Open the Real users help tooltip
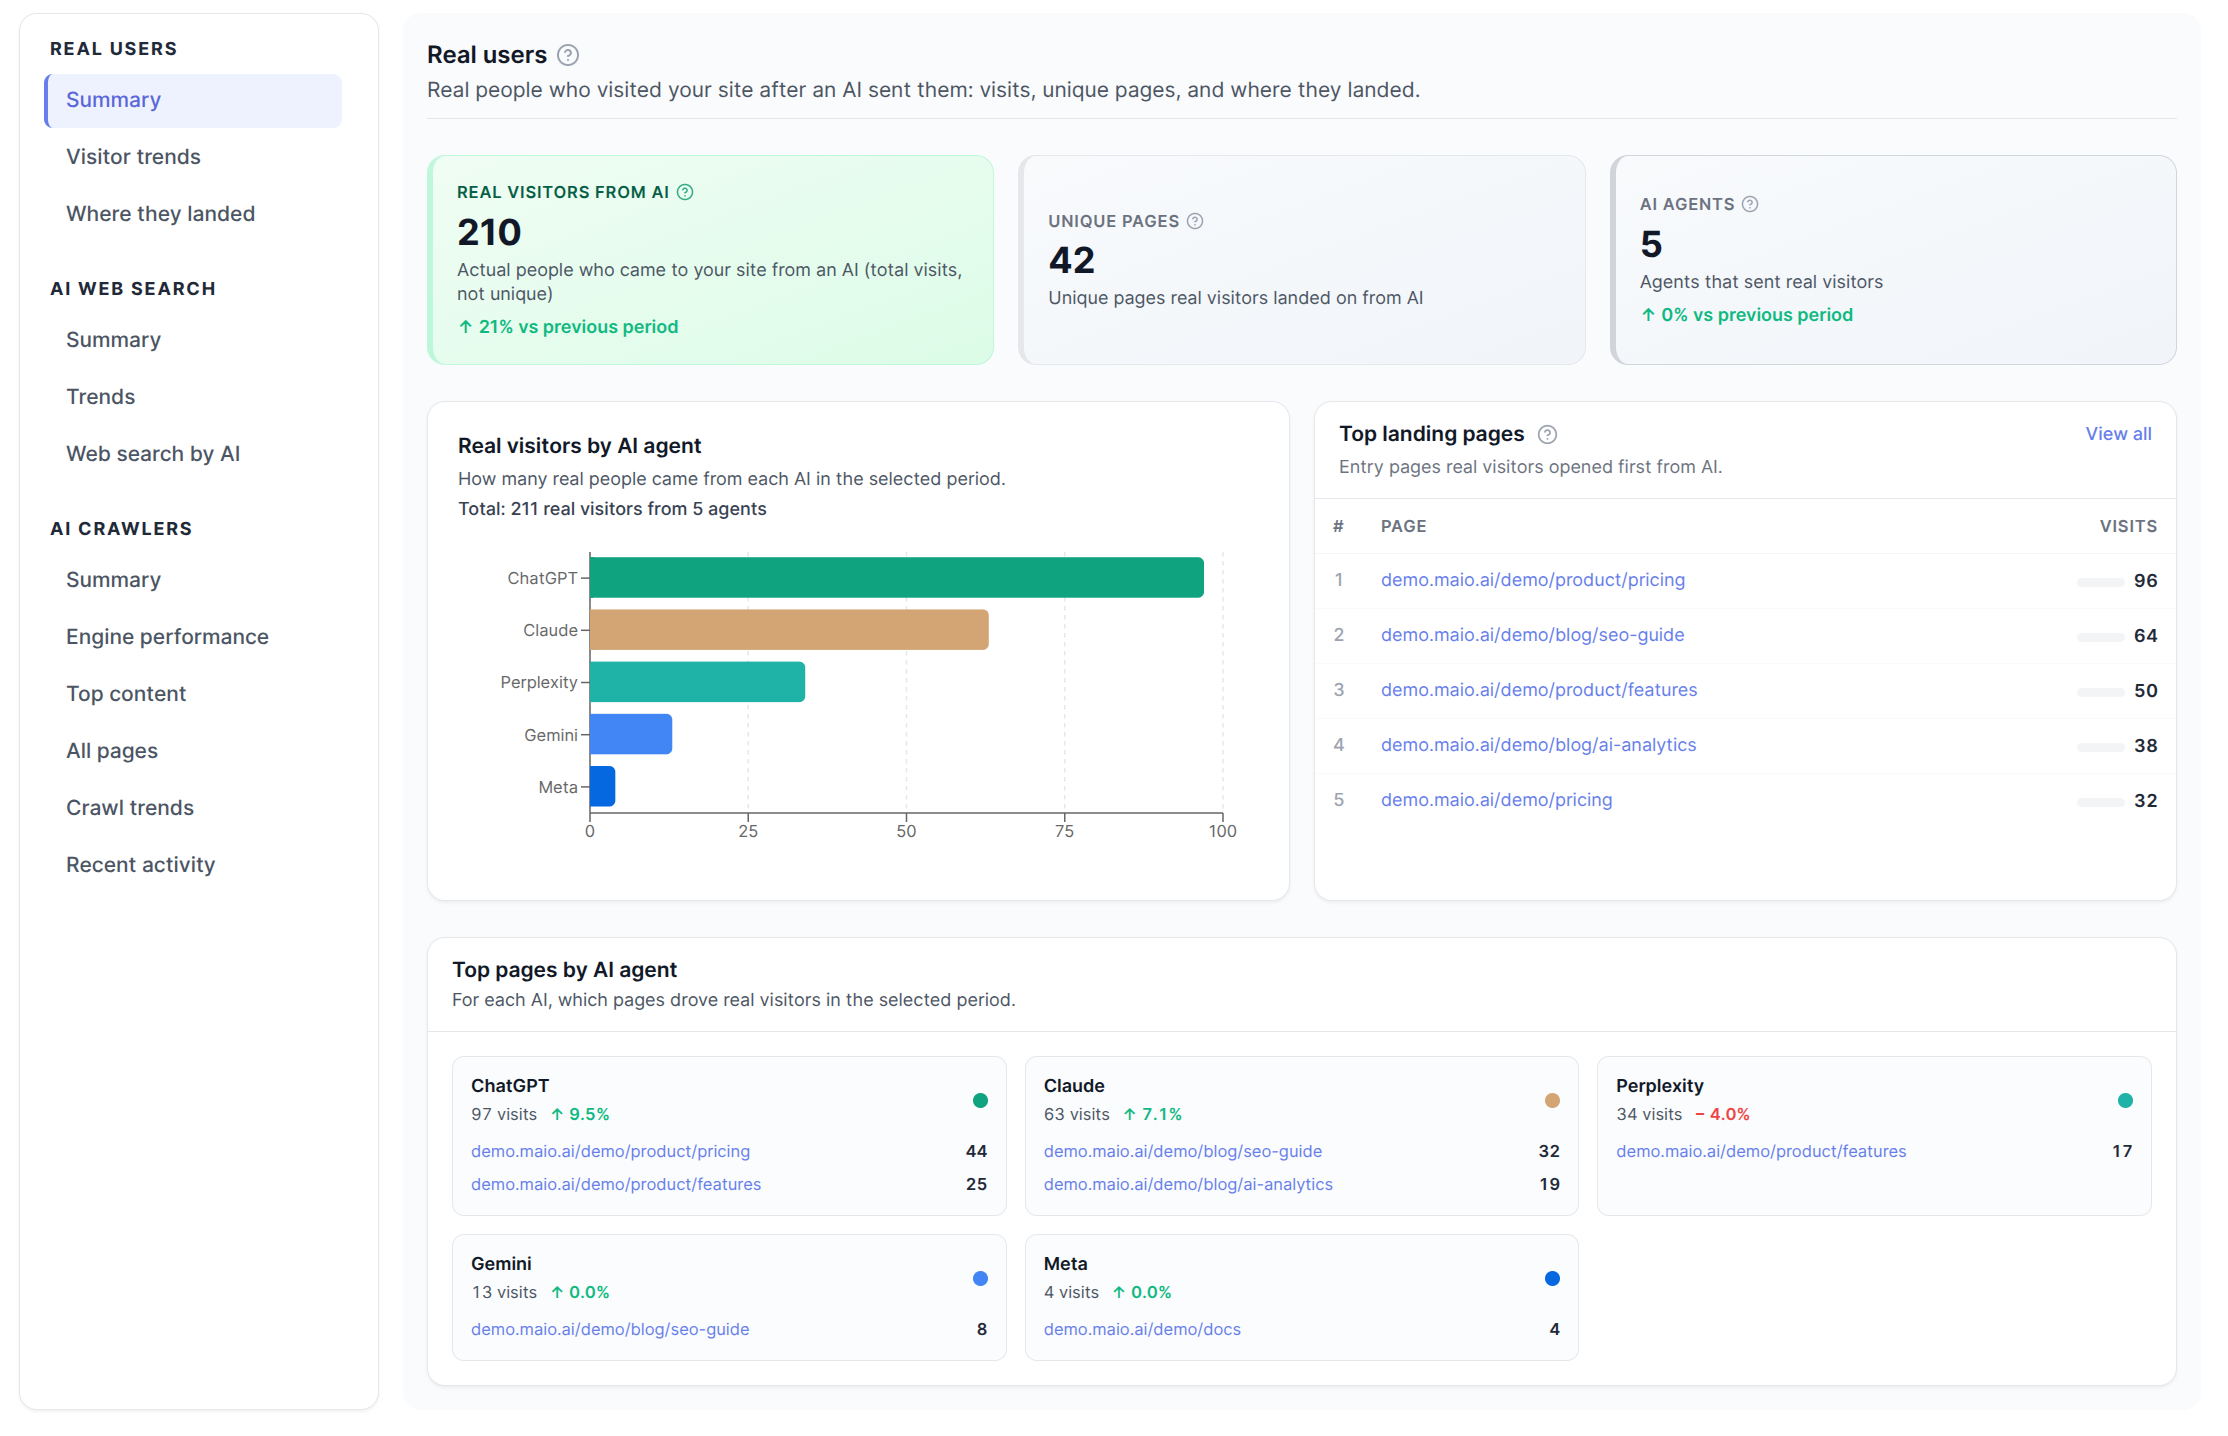This screenshot has width=2228, height=1436. point(568,55)
